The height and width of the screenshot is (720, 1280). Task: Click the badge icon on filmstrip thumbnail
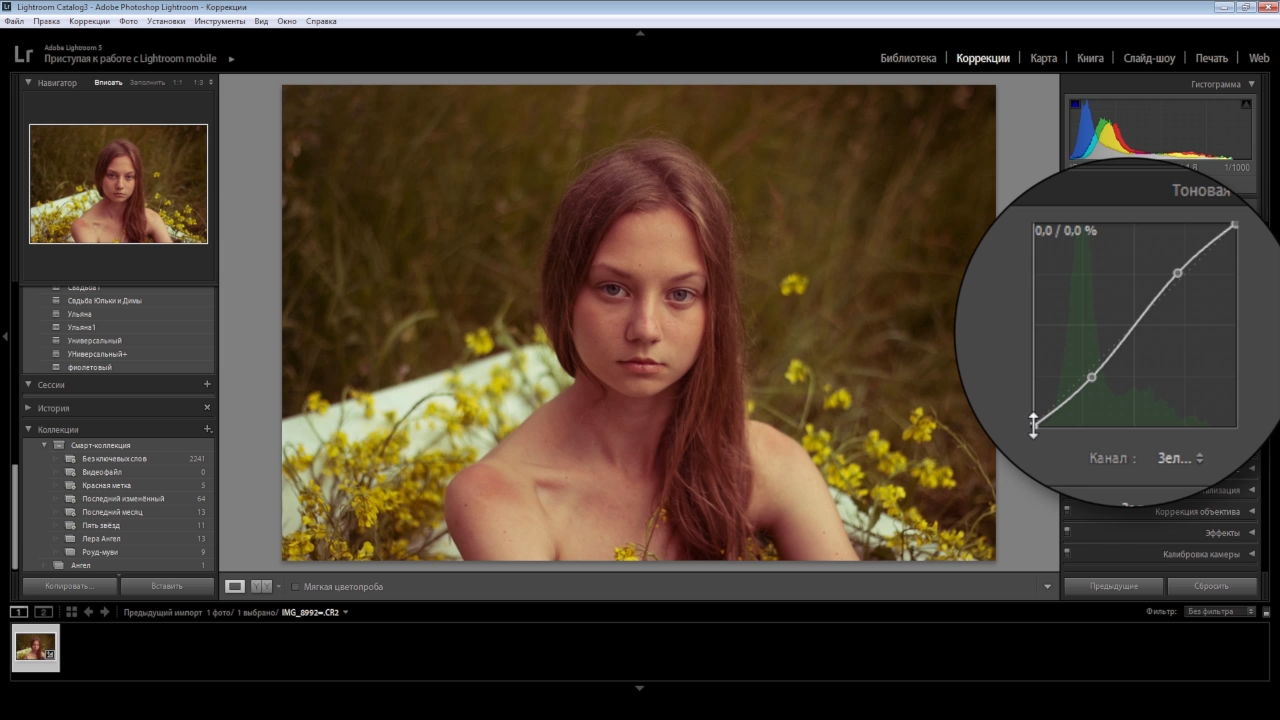click(x=50, y=654)
